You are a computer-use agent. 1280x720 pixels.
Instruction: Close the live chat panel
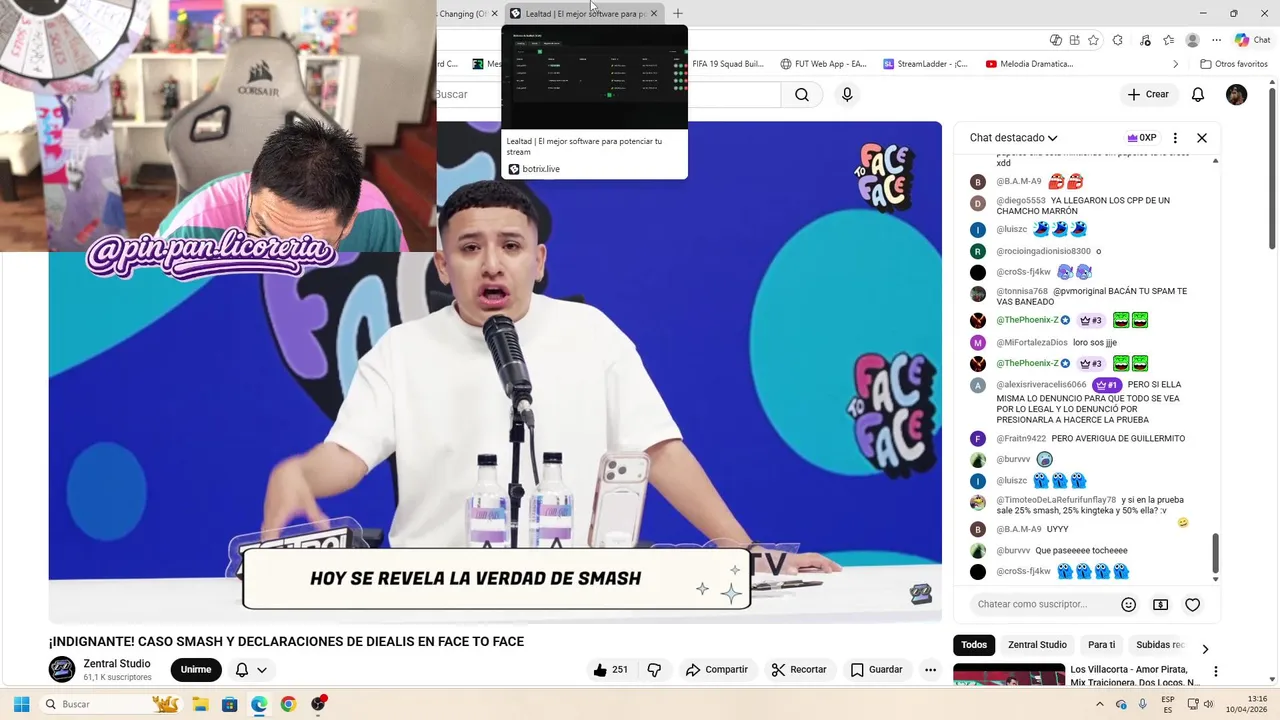click(x=1202, y=138)
